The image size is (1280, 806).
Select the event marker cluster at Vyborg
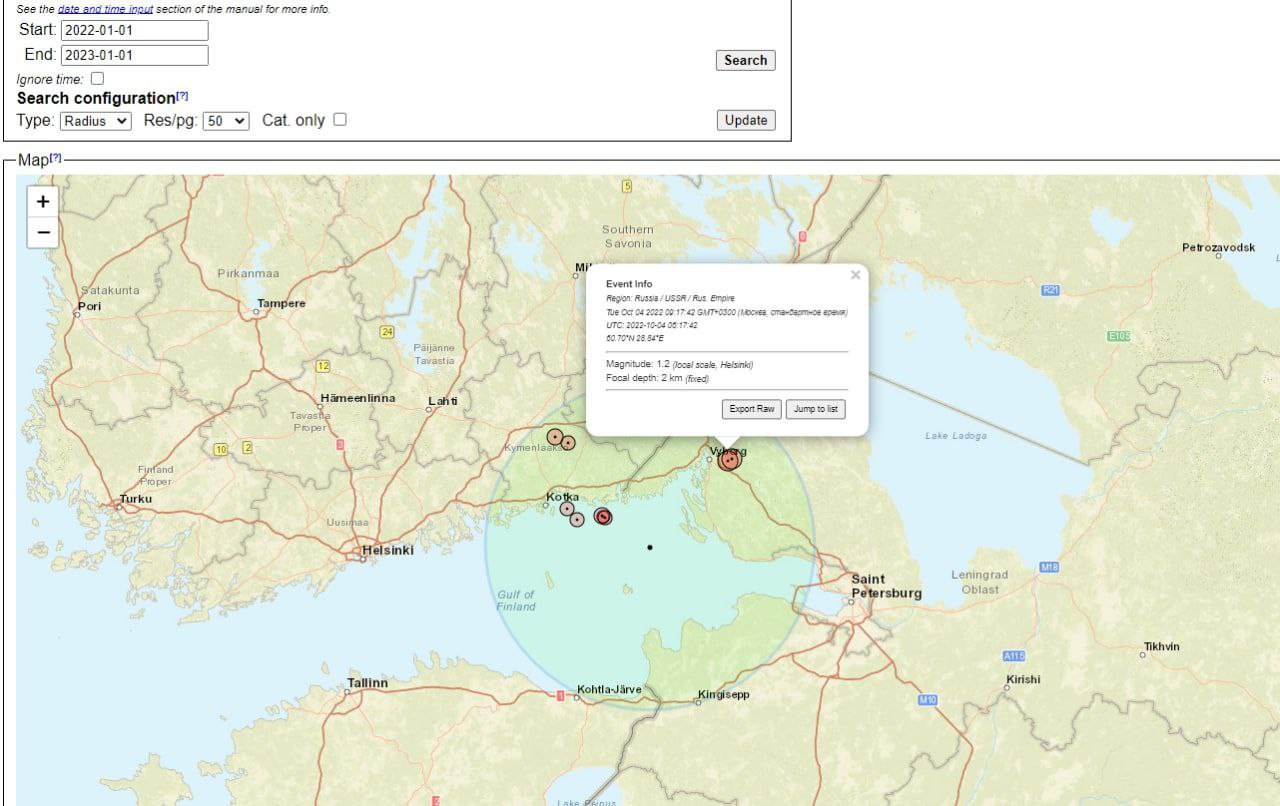[729, 460]
